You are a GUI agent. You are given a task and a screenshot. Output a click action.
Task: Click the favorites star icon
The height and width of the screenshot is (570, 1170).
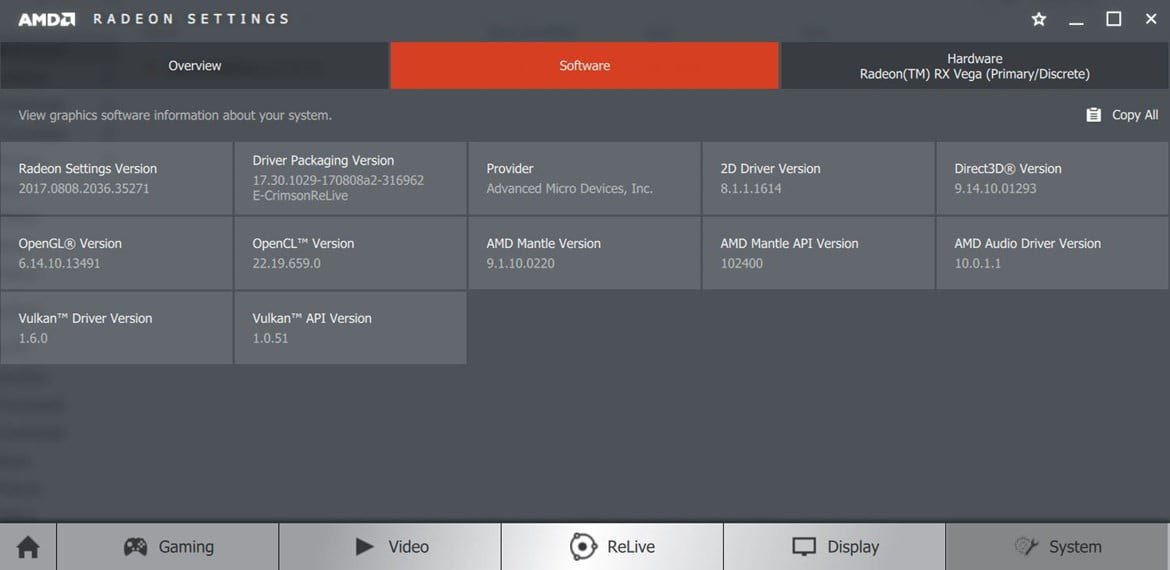coord(1039,19)
